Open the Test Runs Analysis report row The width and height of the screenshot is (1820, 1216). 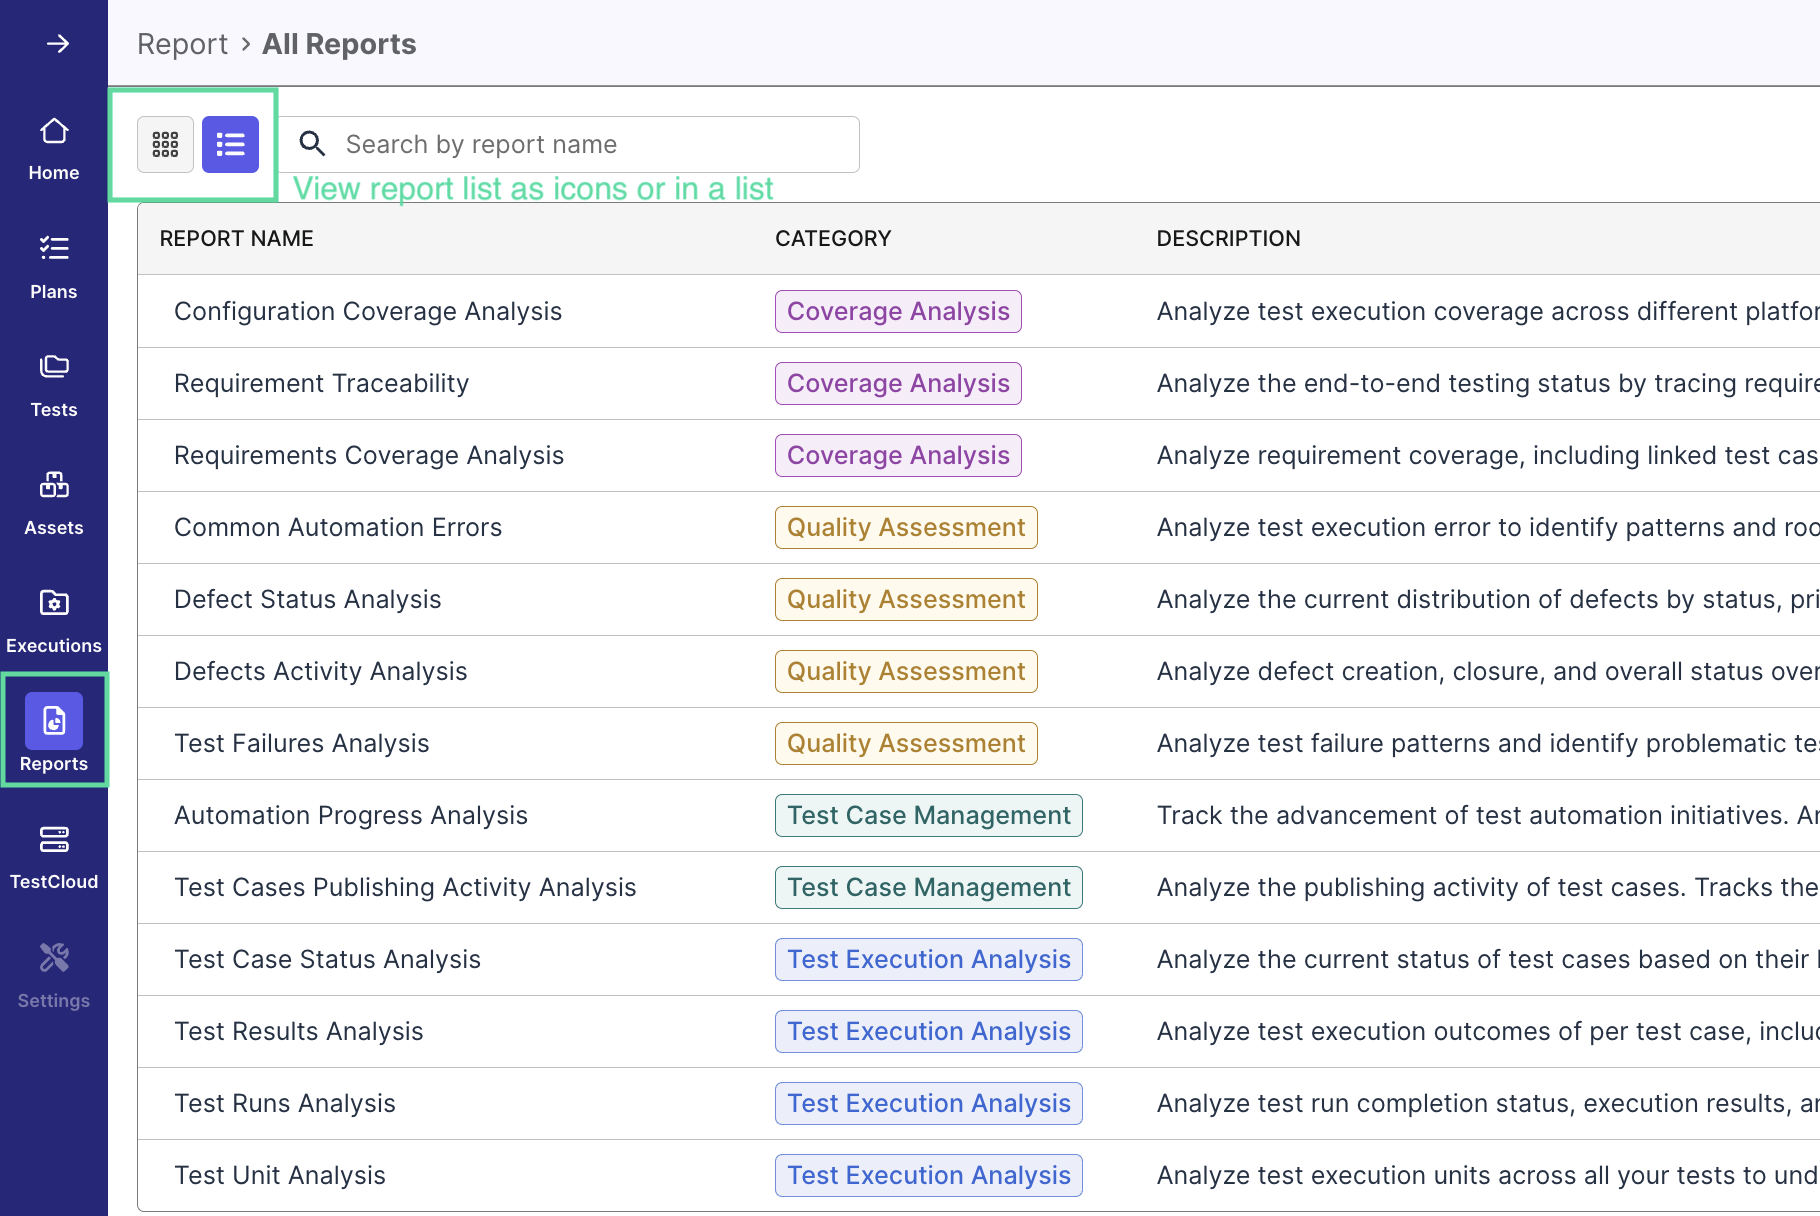tap(284, 1103)
